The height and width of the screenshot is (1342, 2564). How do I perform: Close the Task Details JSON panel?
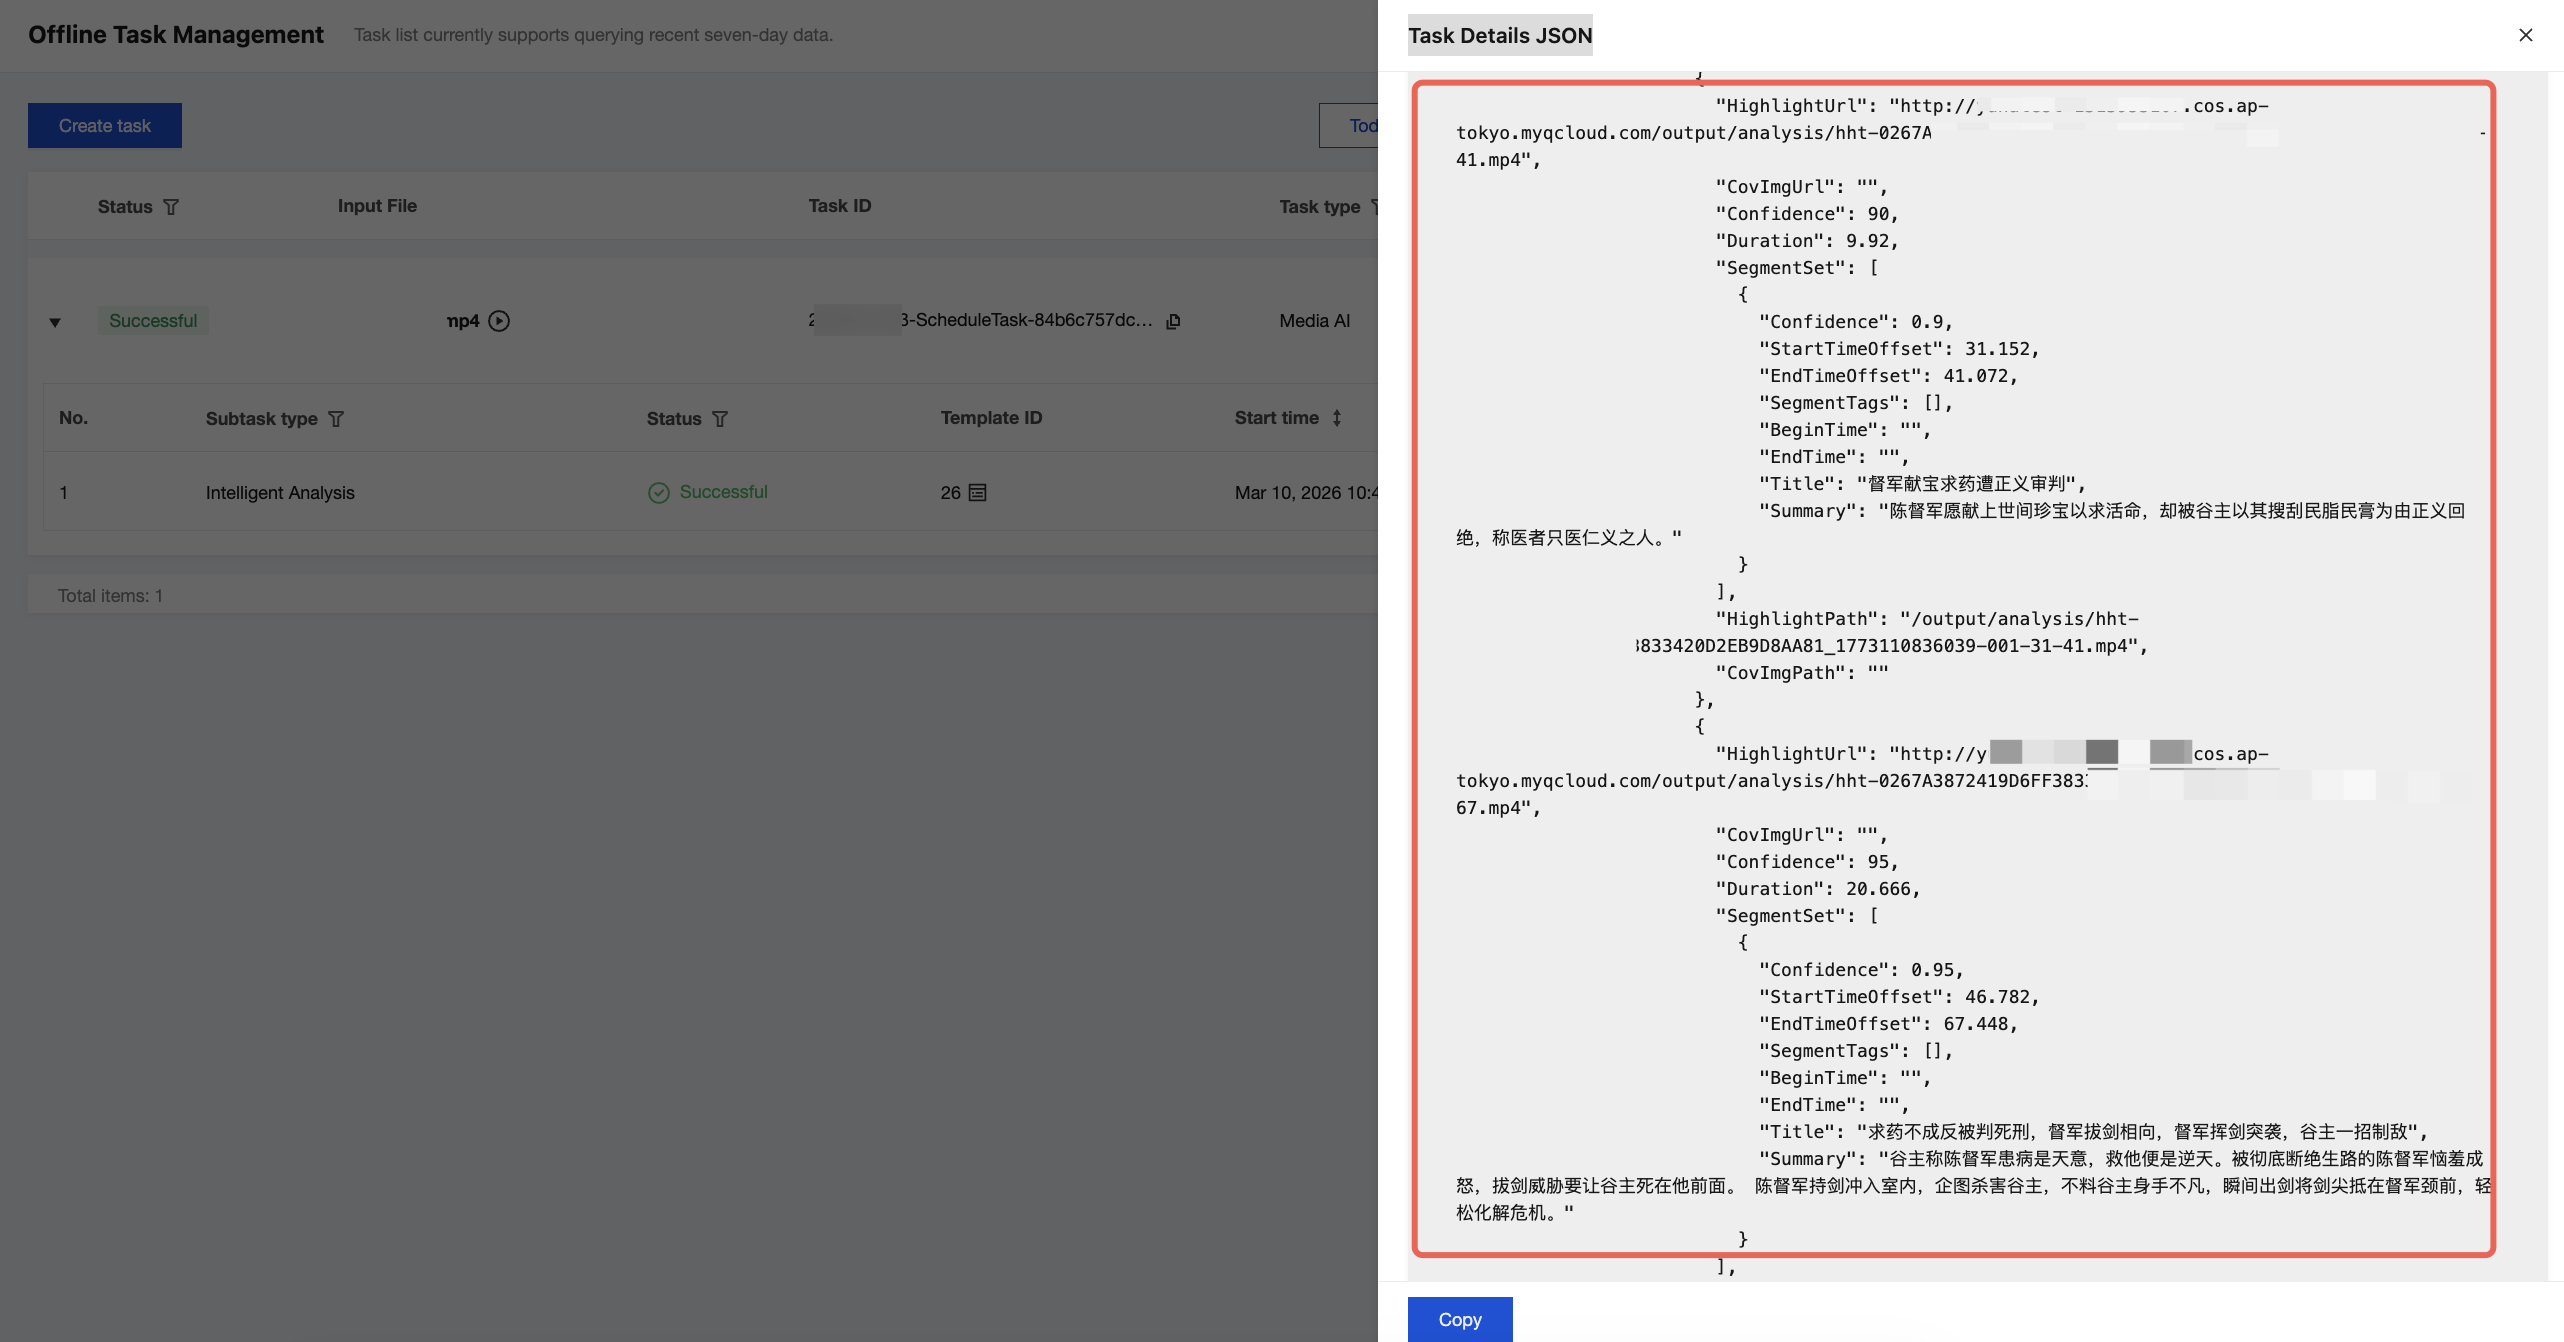point(2525,35)
